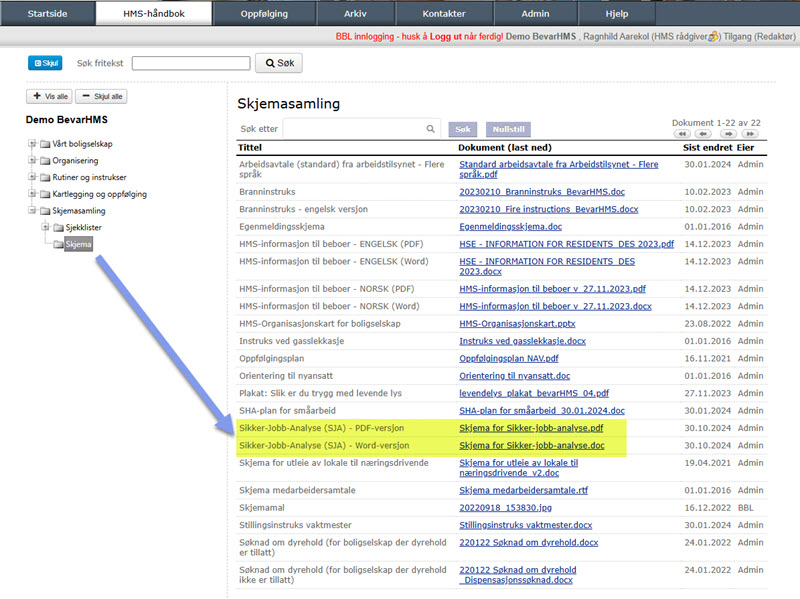This screenshot has height=599, width=800.
Task: Click the Skjema folder icon in tree
Action: tap(58, 245)
